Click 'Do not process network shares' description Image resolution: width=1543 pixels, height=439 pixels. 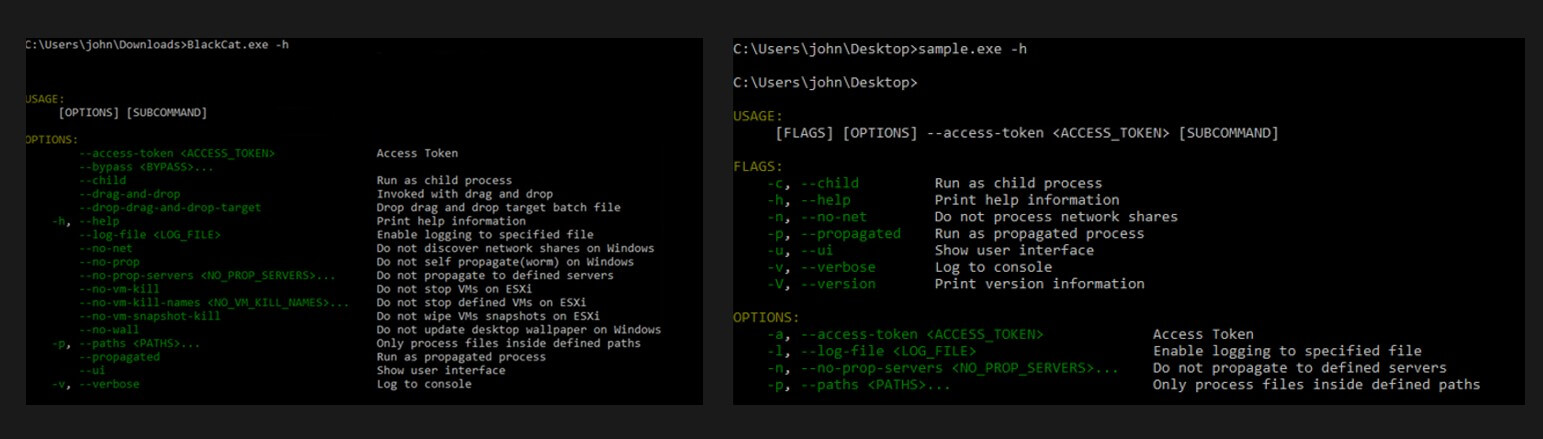(x=1056, y=217)
